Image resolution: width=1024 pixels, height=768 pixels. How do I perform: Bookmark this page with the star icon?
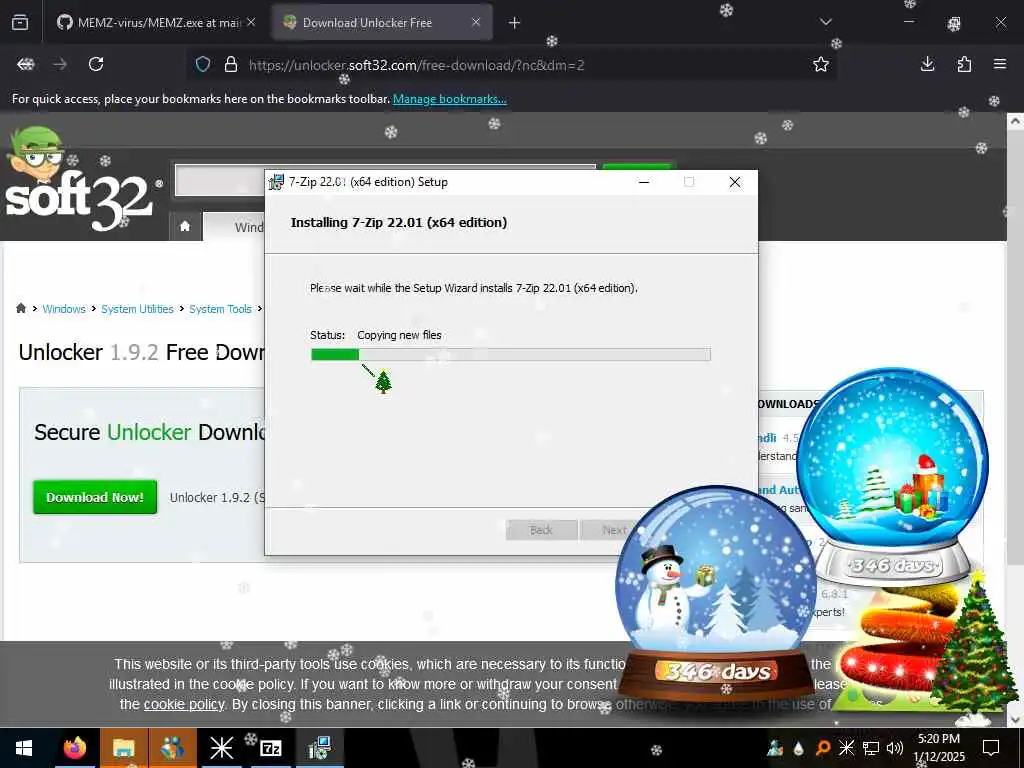point(821,64)
